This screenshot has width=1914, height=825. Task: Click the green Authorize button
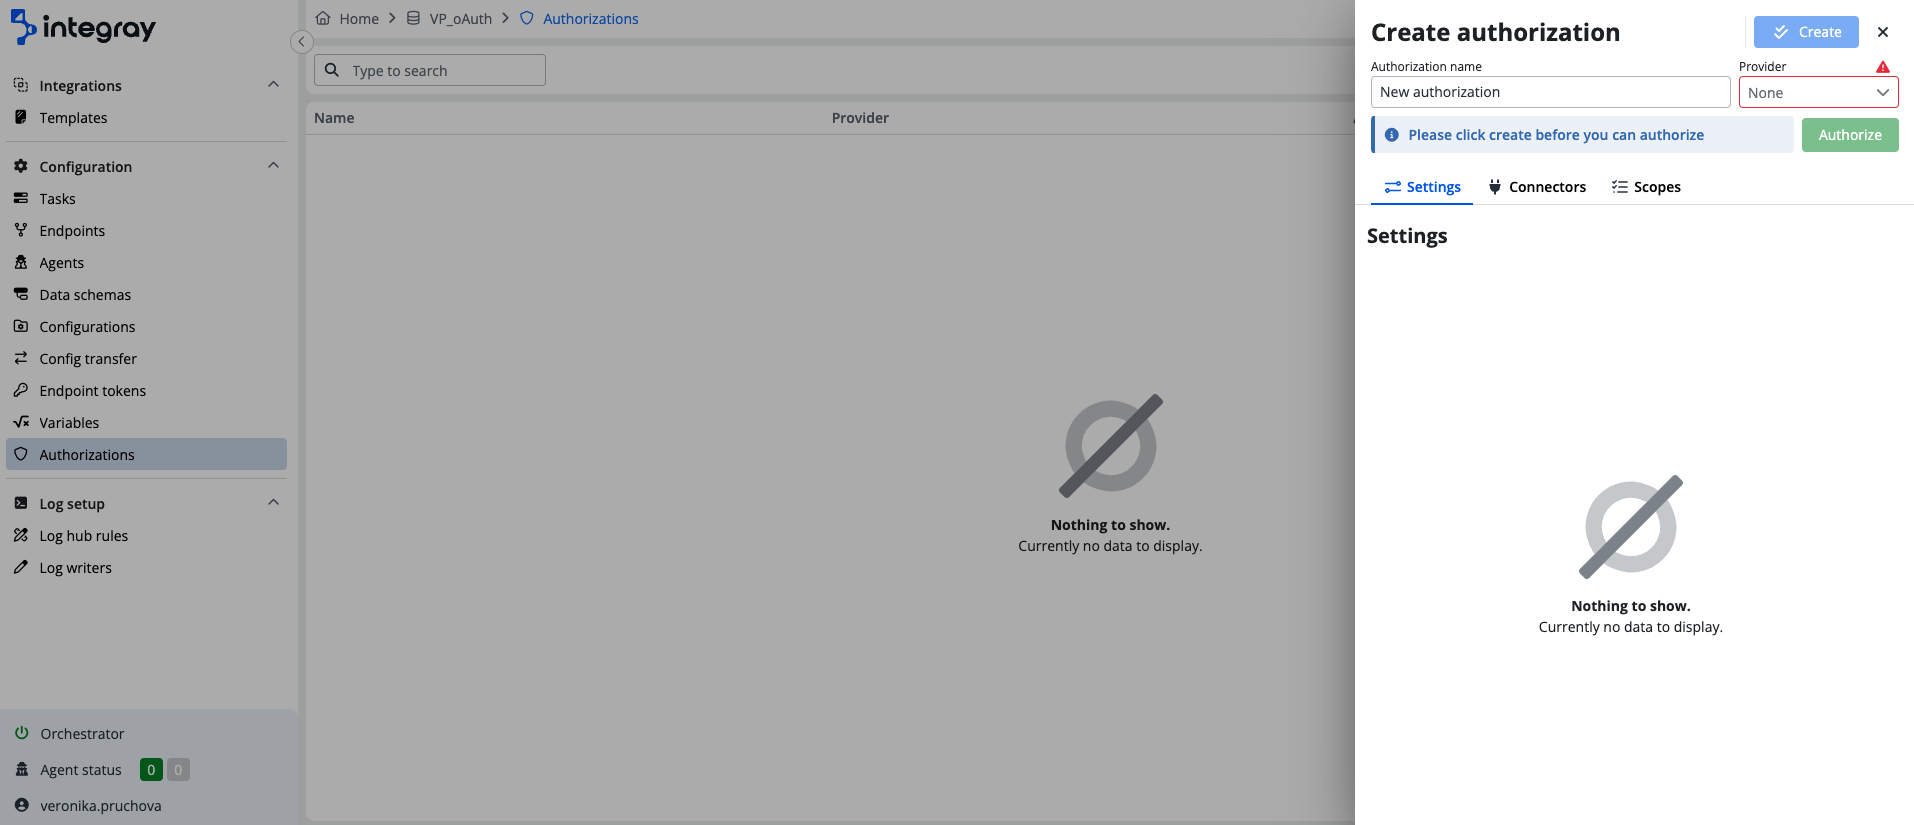(x=1849, y=135)
